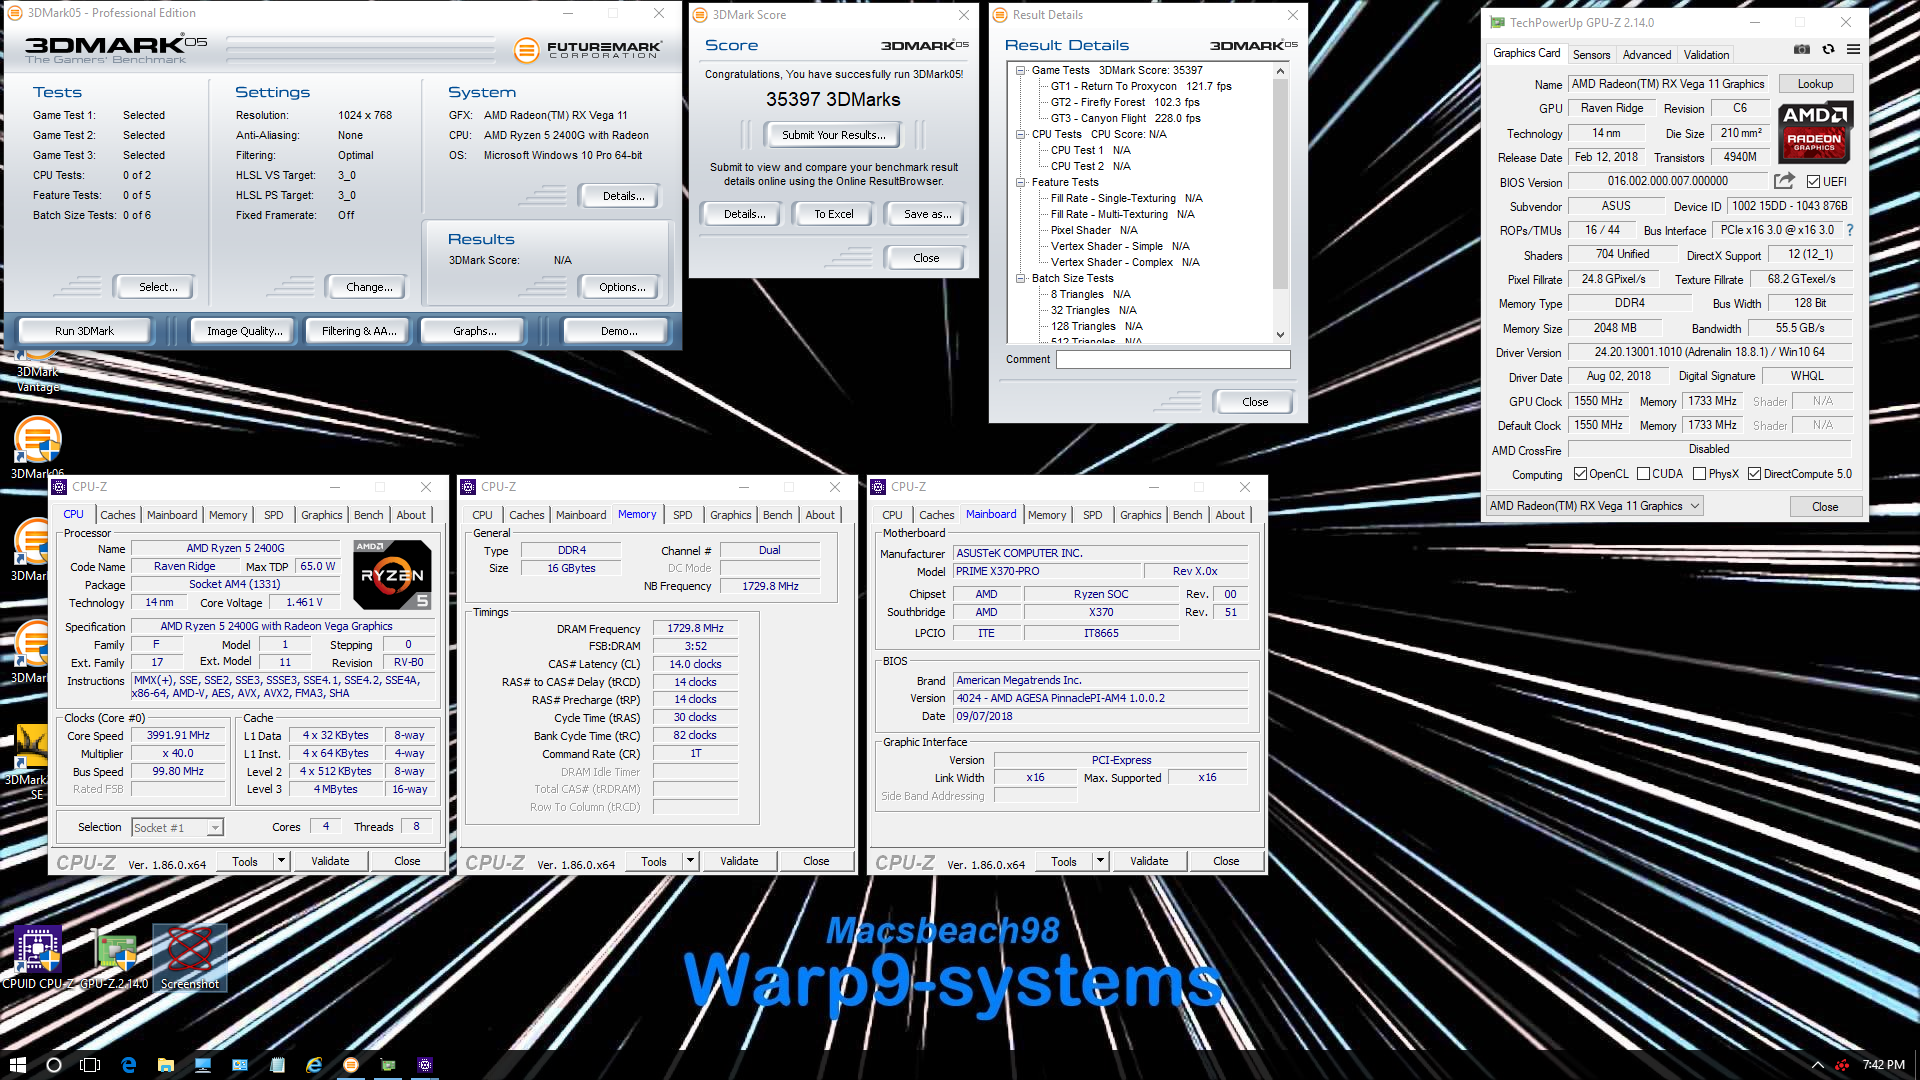The width and height of the screenshot is (1920, 1080).
Task: Collapse Game Tests tree node
Action: 1020,70
